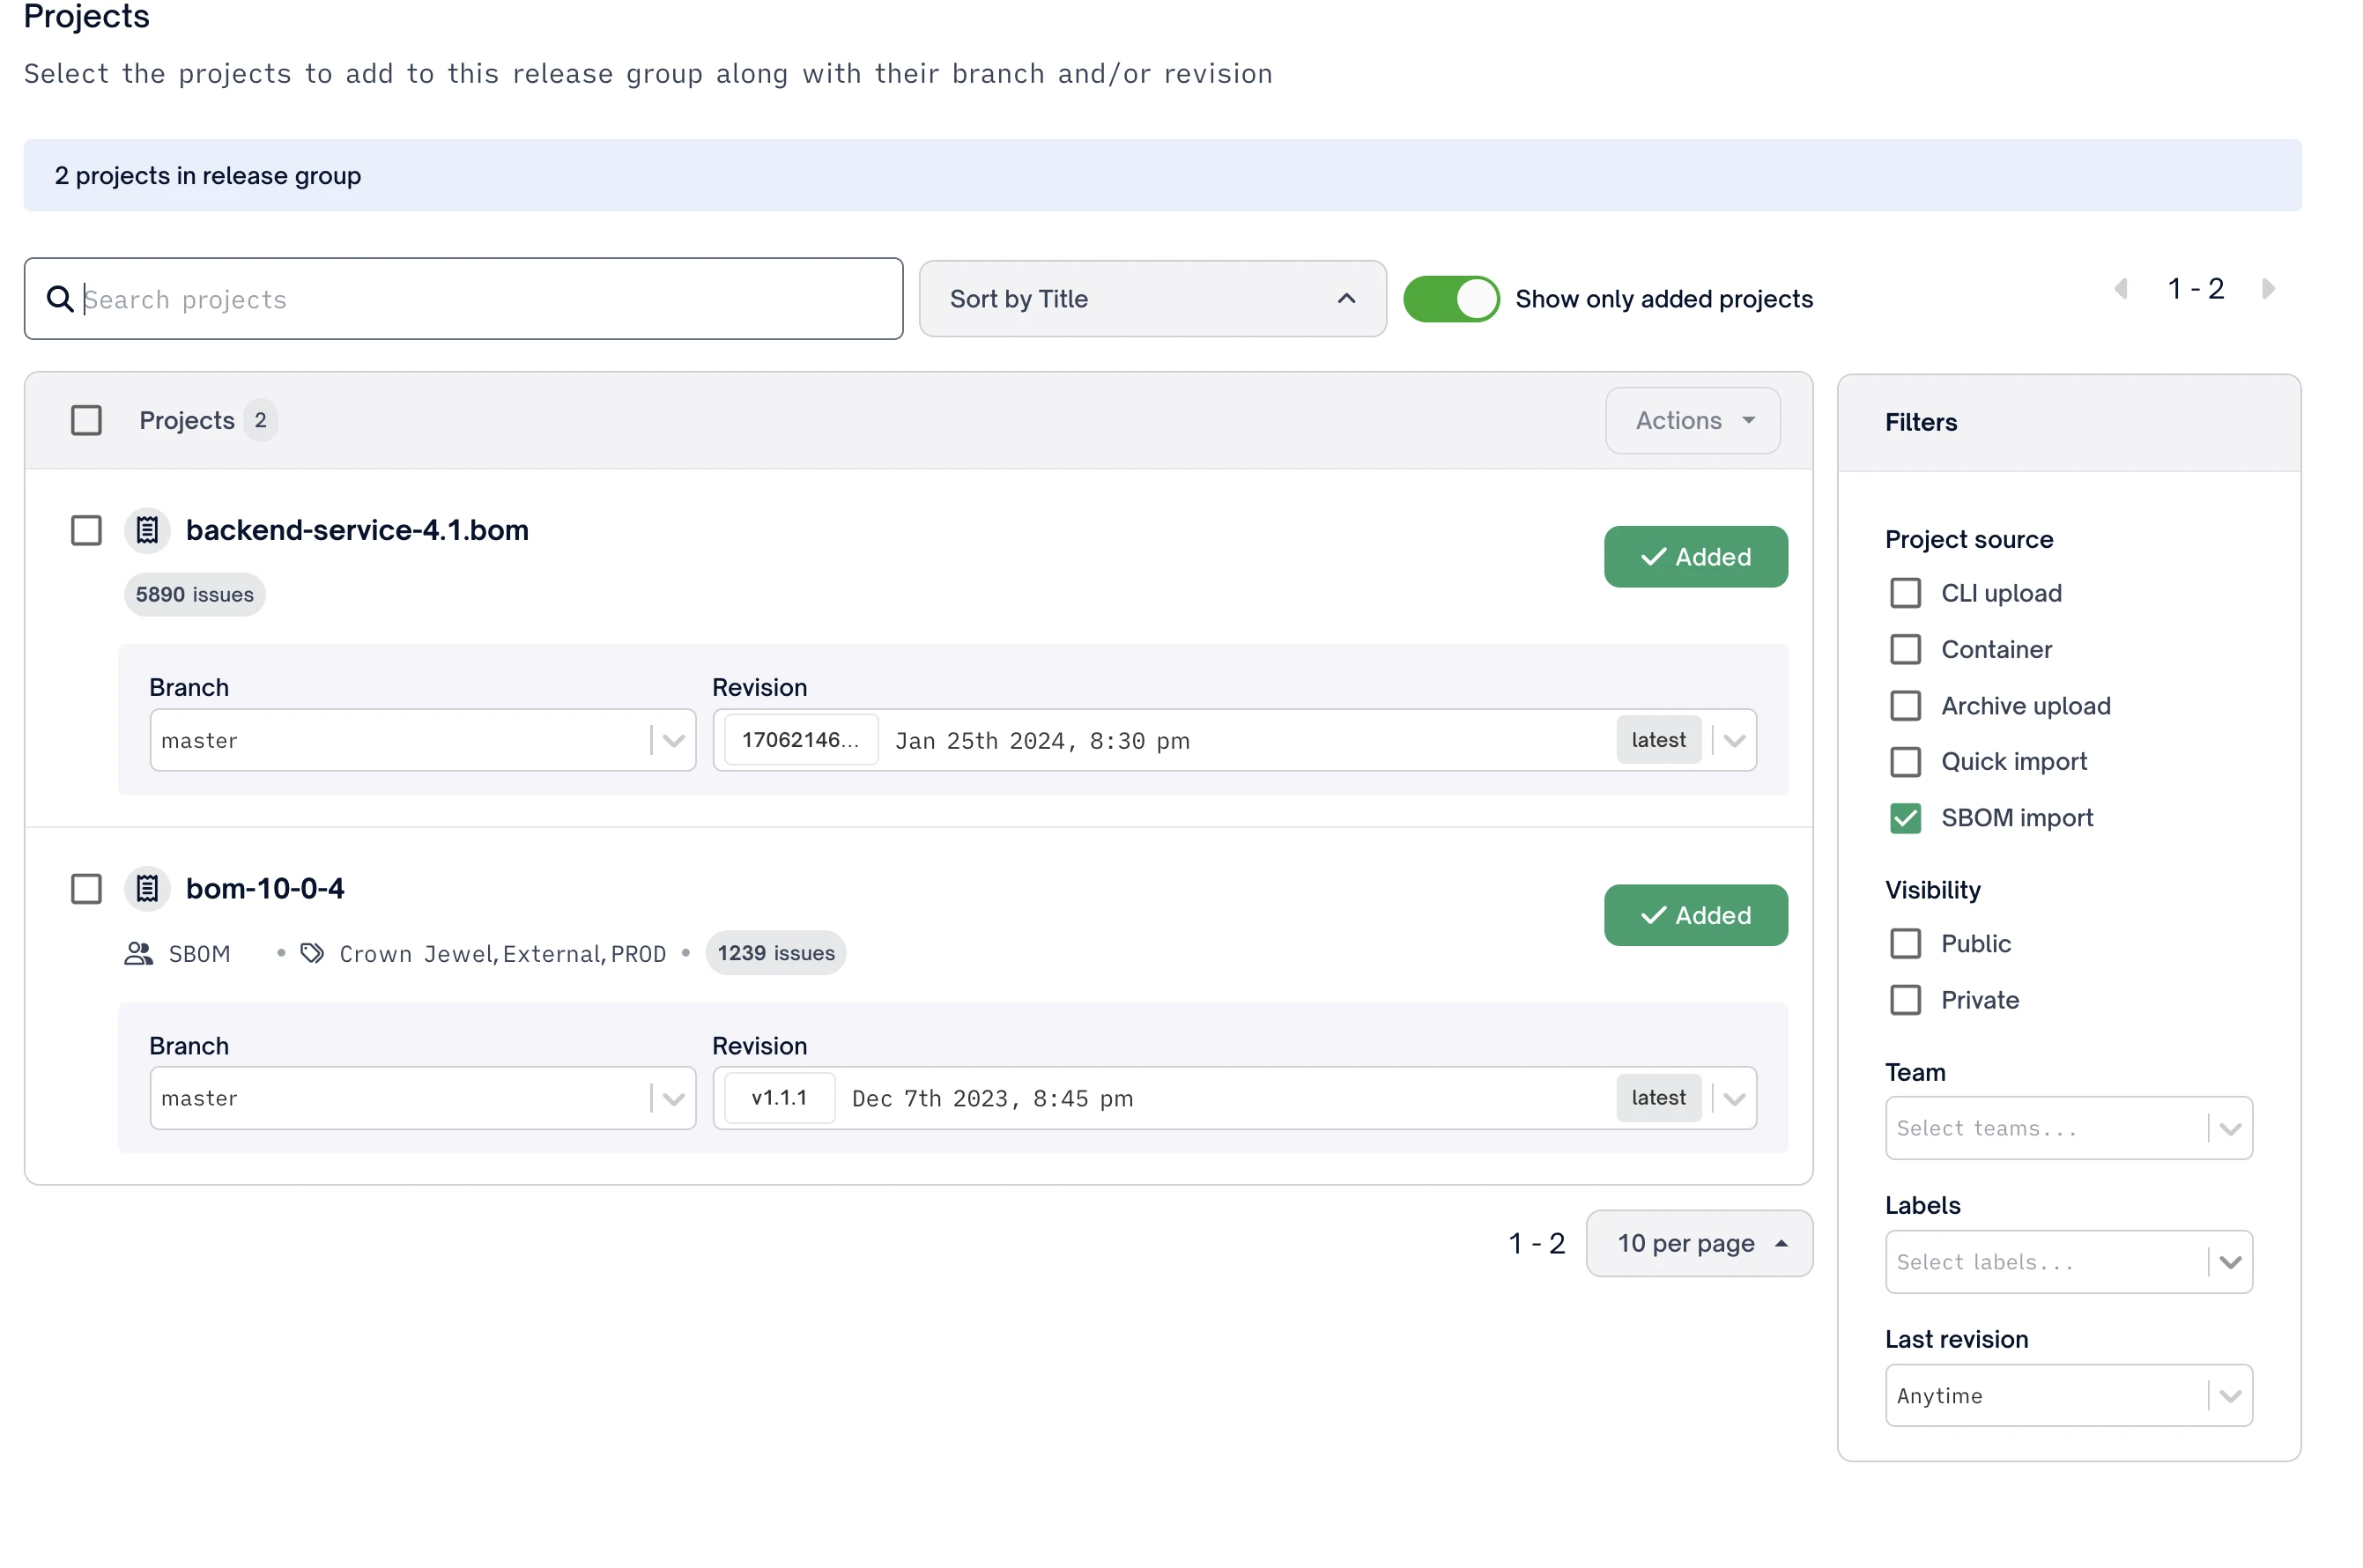Screen dimensions: 2363x1568
Task: Disable the Show only added projects toggle
Action: (x=1451, y=298)
